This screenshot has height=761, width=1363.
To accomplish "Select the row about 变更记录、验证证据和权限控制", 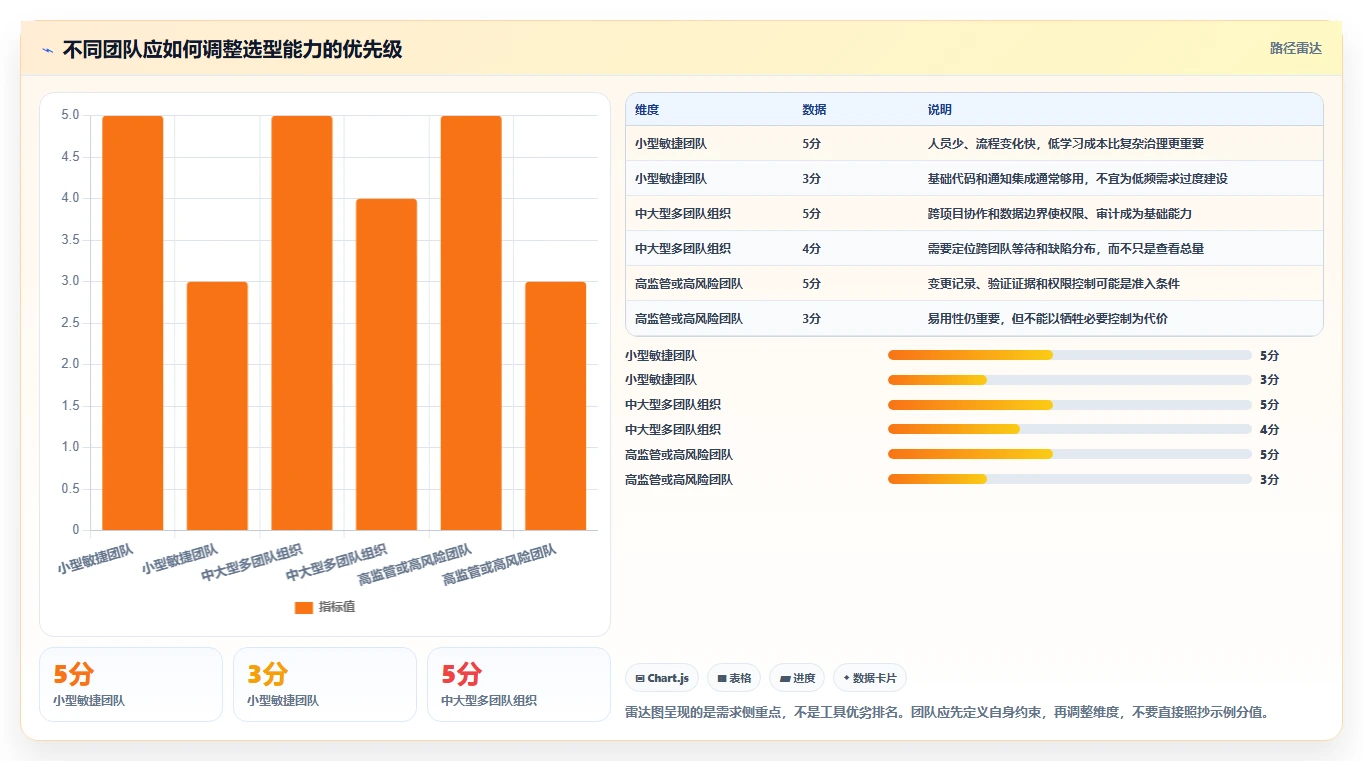I will click(x=974, y=283).
